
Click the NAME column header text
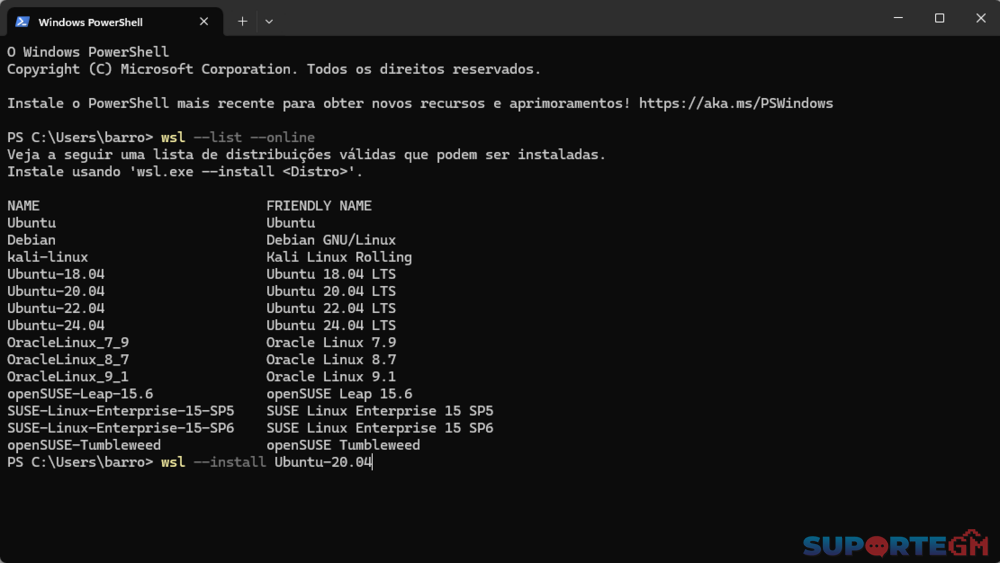pos(24,206)
